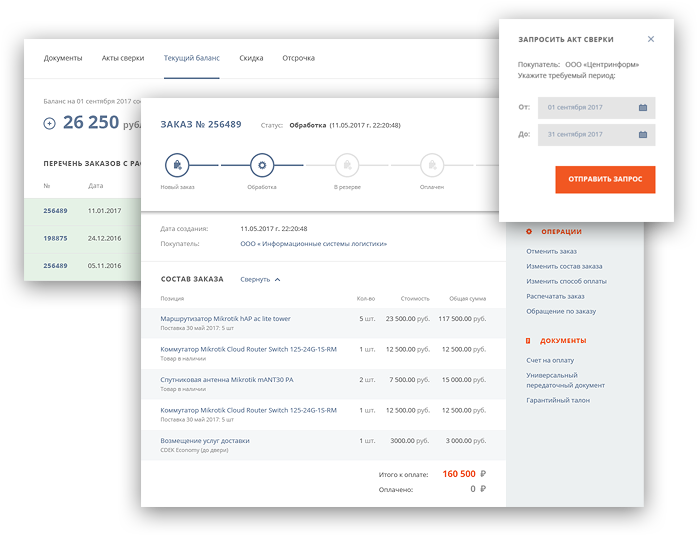
Task: Click the Новый заказ step icon
Action: point(177,165)
